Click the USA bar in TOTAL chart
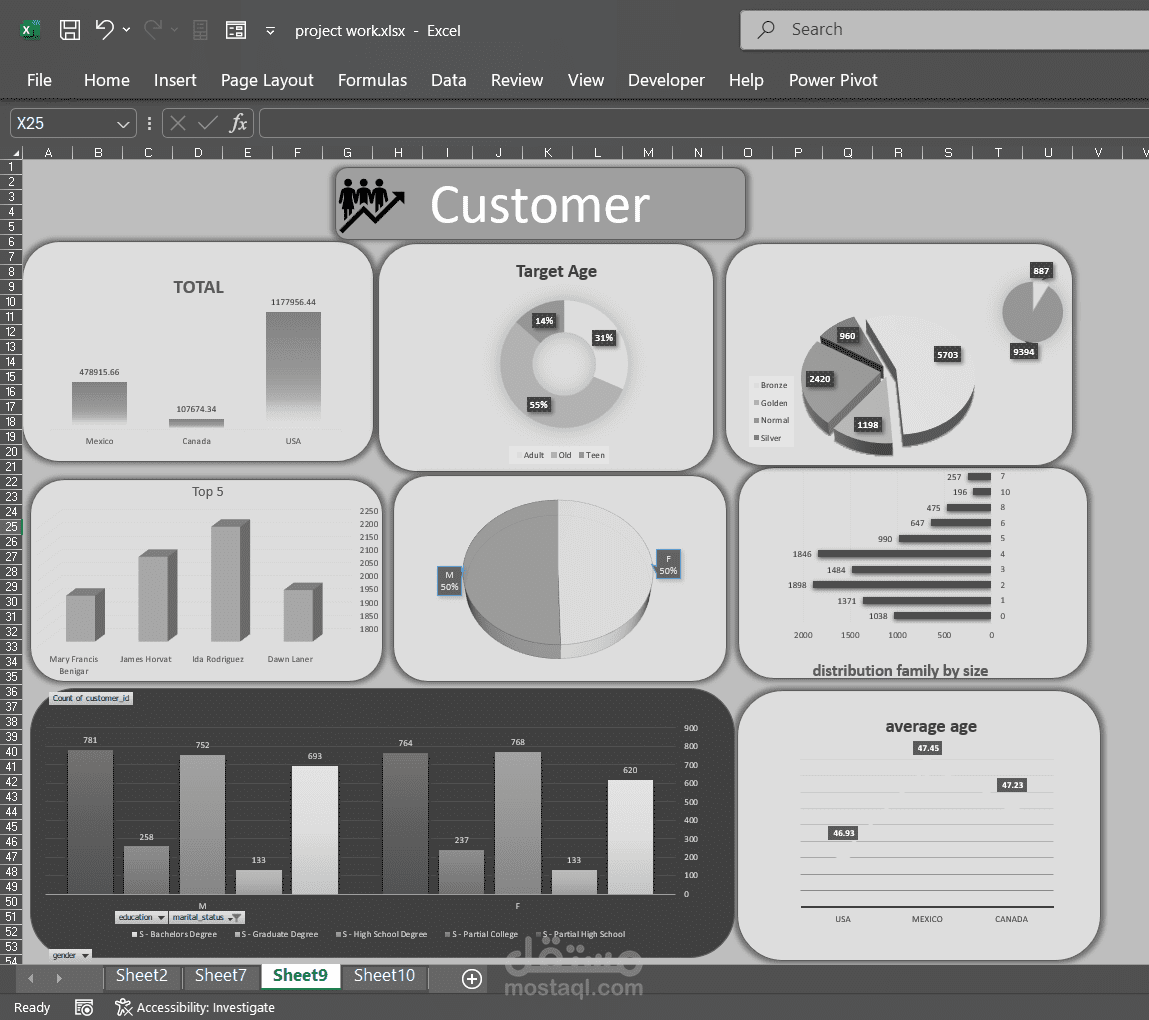 (x=293, y=369)
